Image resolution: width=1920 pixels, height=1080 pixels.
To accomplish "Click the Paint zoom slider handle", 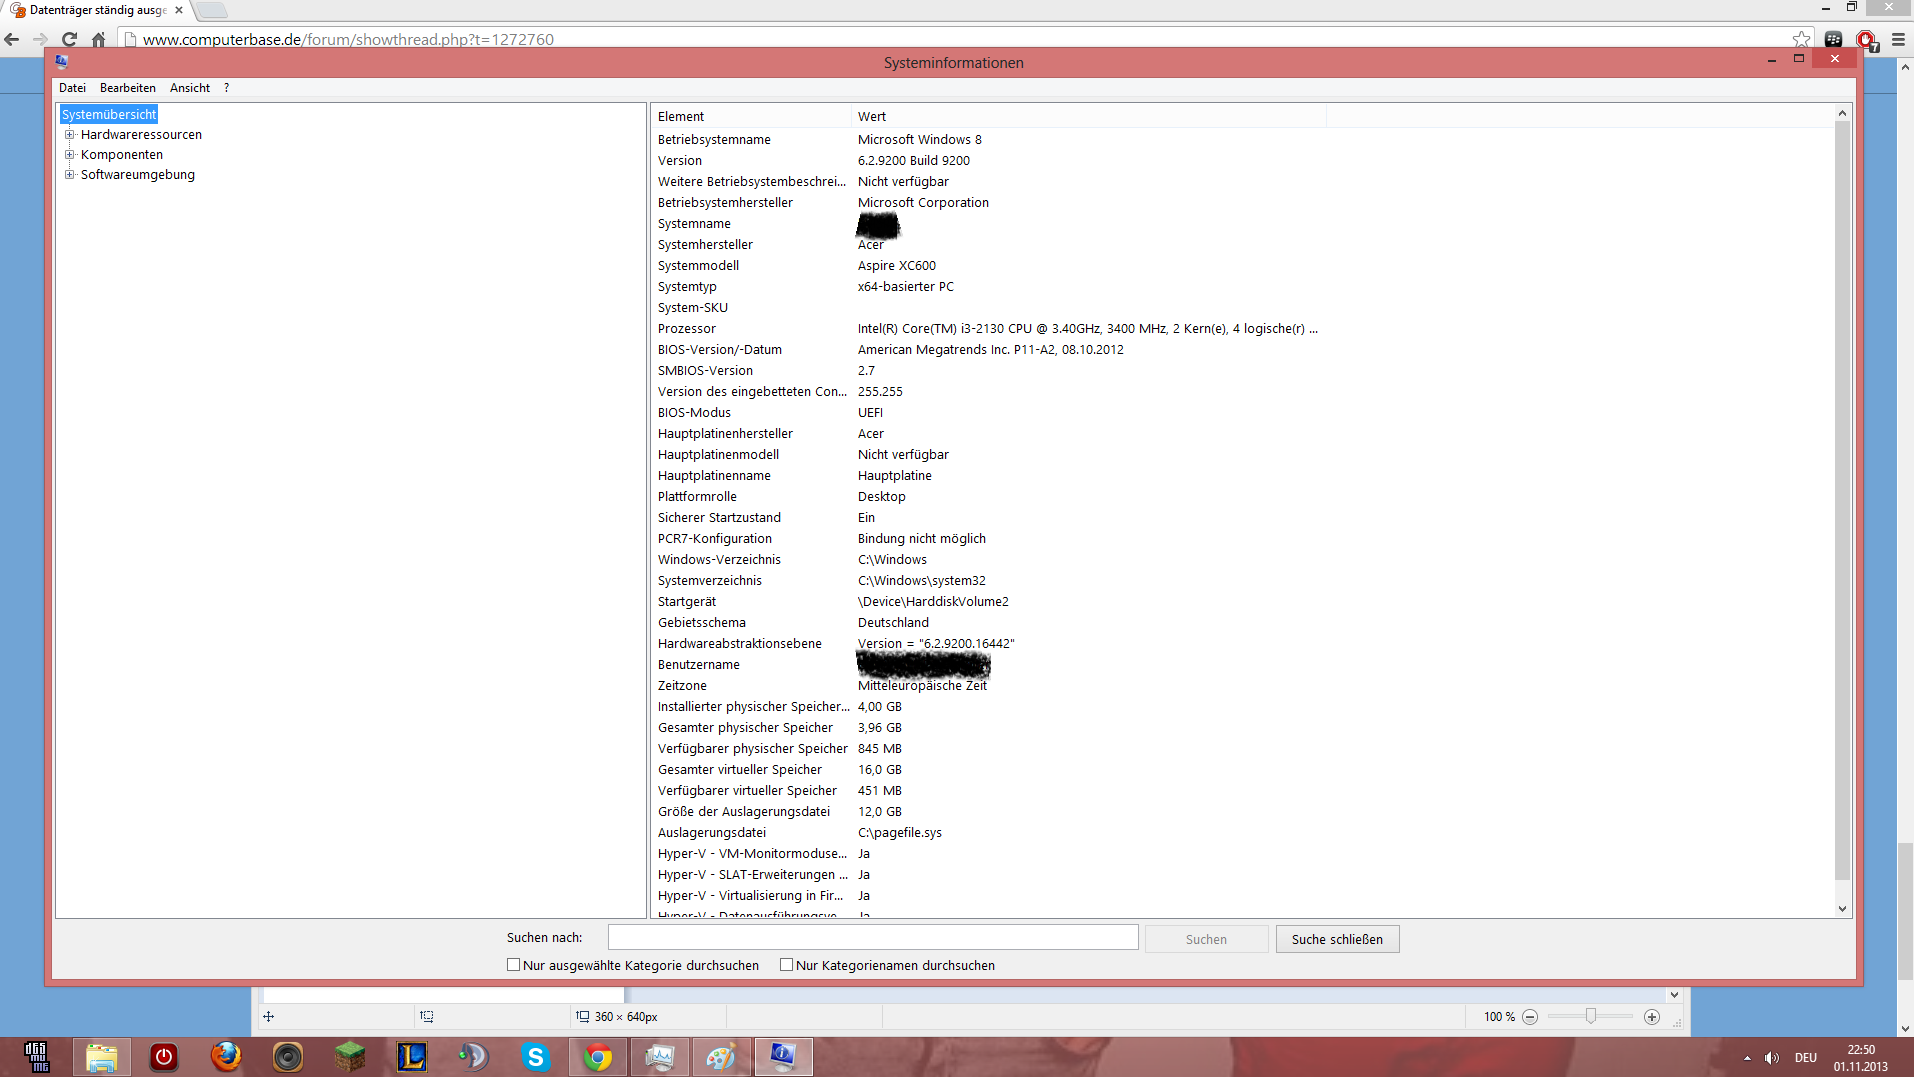I will [x=1591, y=1016].
